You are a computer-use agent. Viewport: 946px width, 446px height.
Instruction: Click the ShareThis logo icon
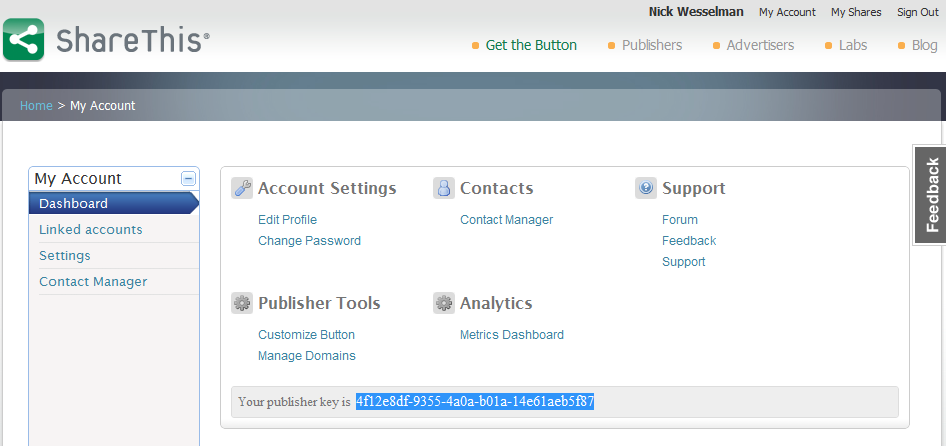23,40
